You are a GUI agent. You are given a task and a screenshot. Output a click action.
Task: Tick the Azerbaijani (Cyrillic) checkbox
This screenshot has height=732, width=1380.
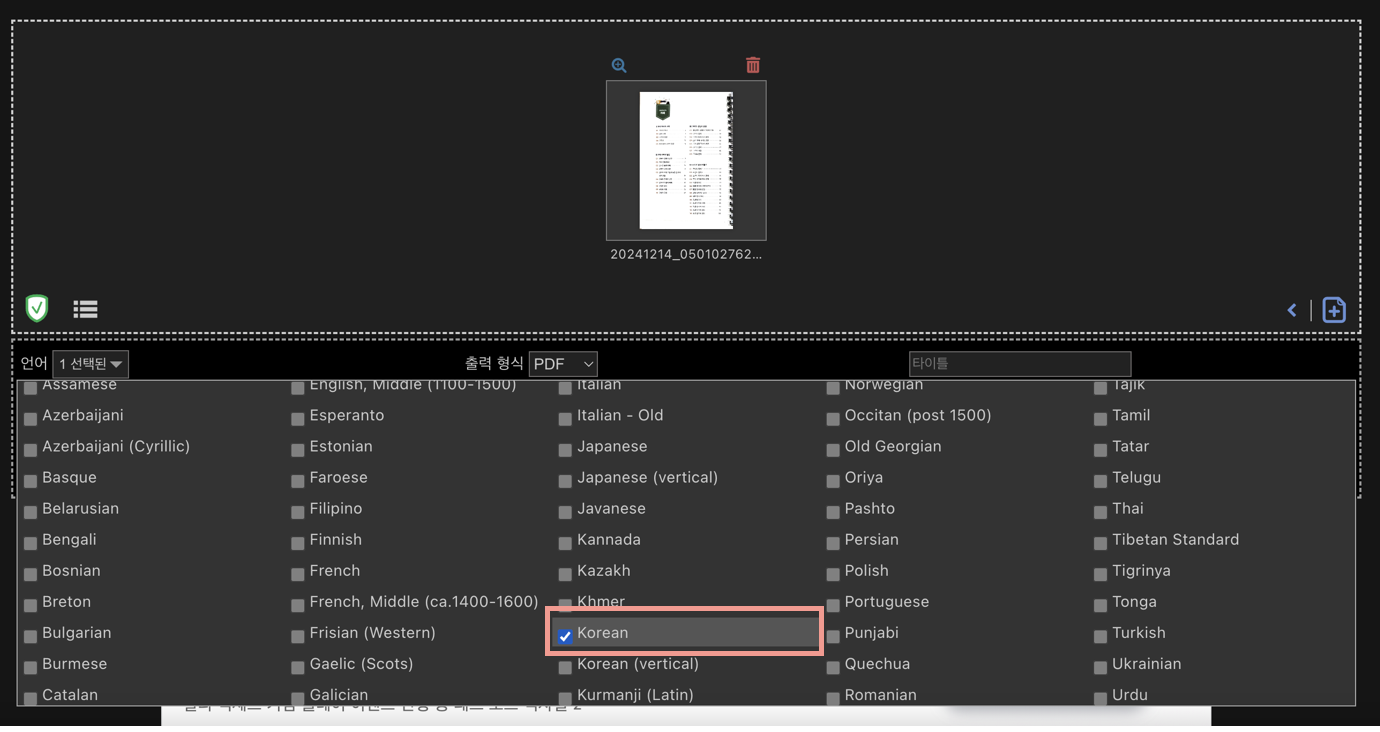point(30,450)
